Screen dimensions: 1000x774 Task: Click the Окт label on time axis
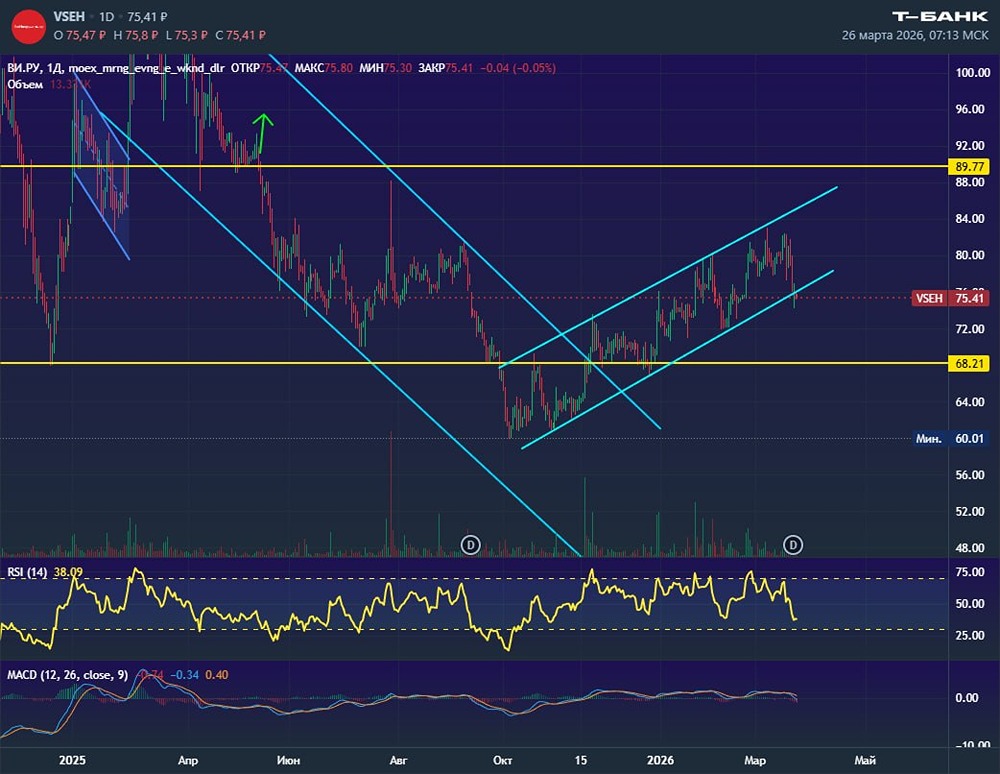click(x=503, y=760)
